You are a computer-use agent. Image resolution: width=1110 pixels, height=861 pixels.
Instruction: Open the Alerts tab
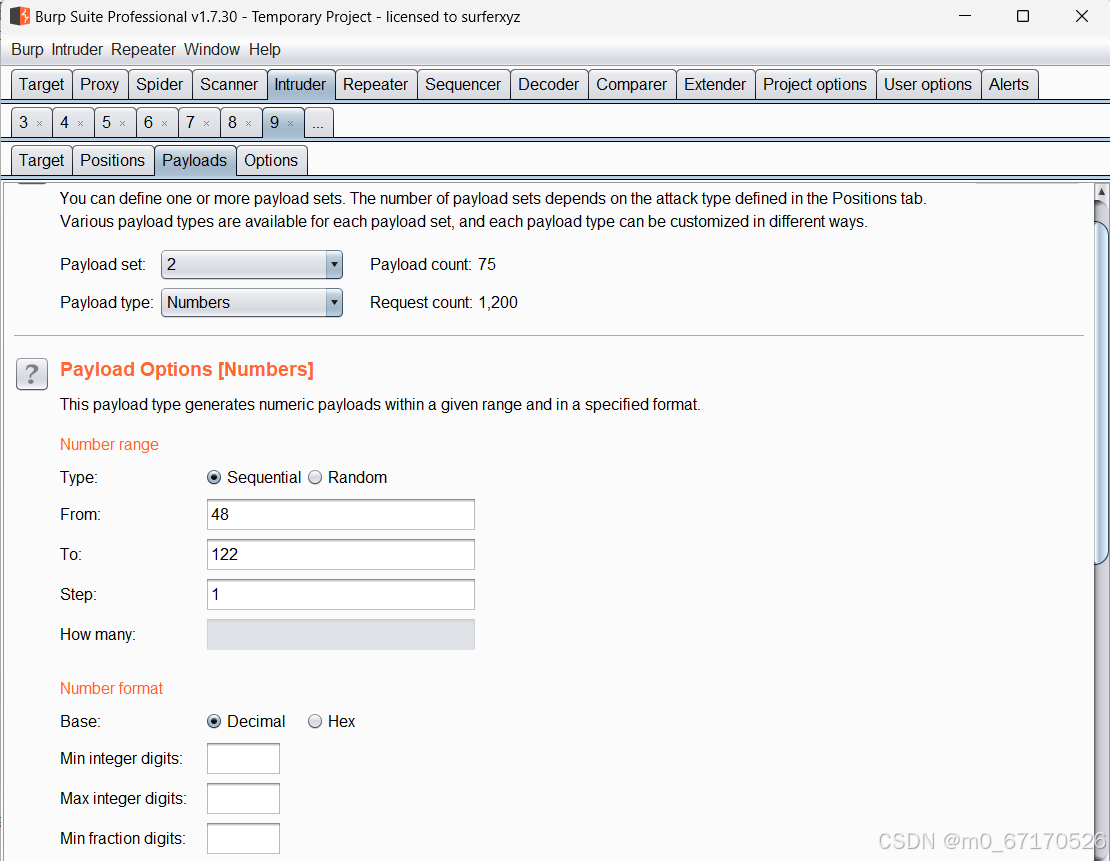[1009, 84]
